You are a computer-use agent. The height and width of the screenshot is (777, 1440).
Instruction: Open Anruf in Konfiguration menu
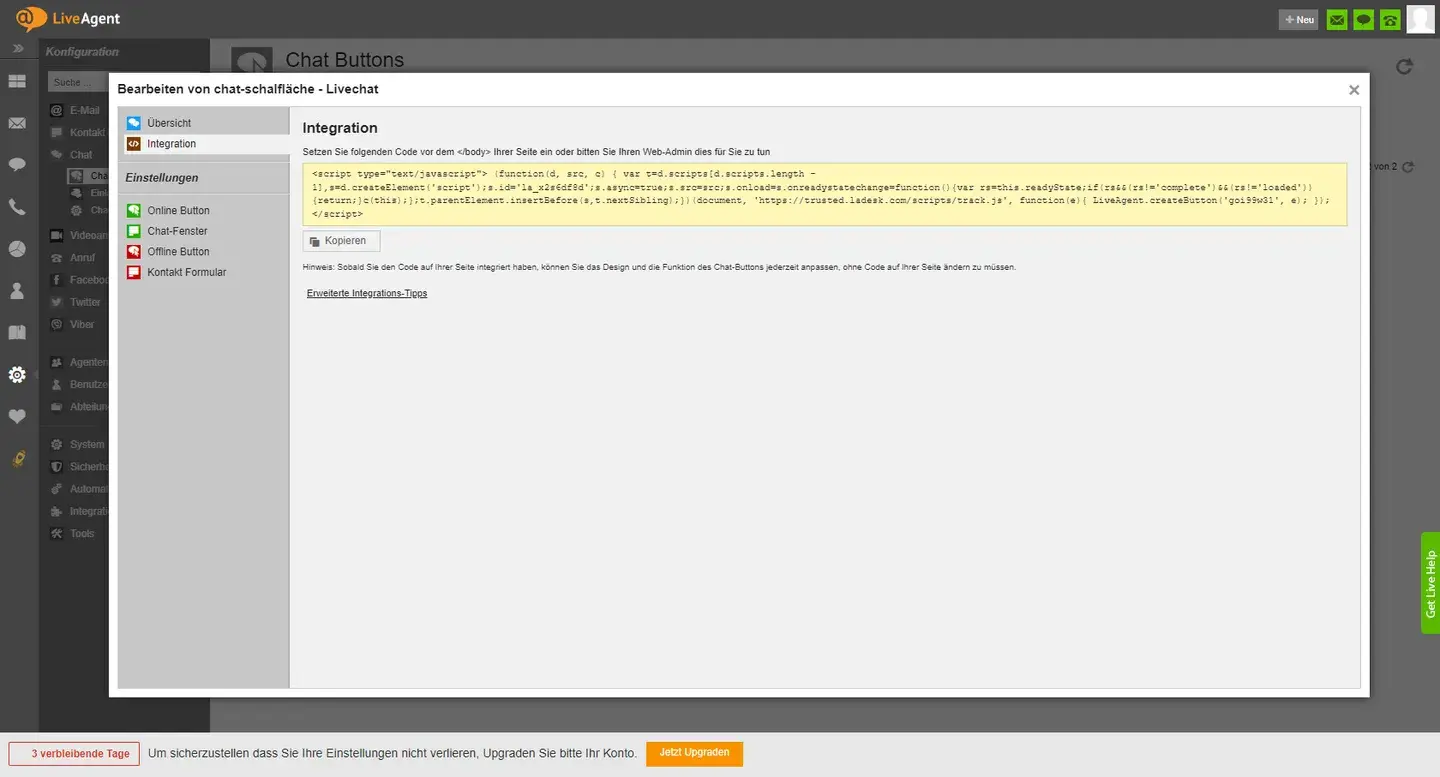(82, 258)
